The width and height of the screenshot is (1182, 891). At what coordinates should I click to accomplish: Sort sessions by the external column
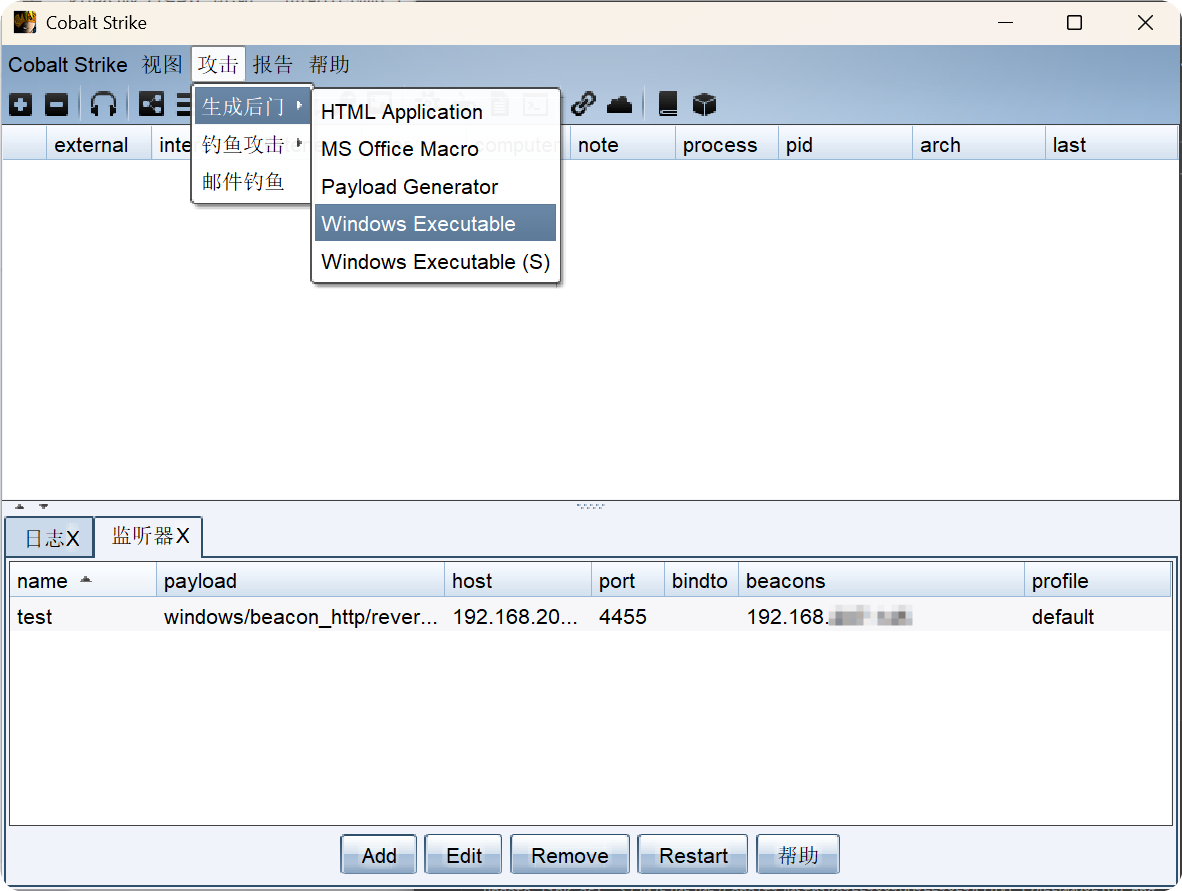pos(99,145)
